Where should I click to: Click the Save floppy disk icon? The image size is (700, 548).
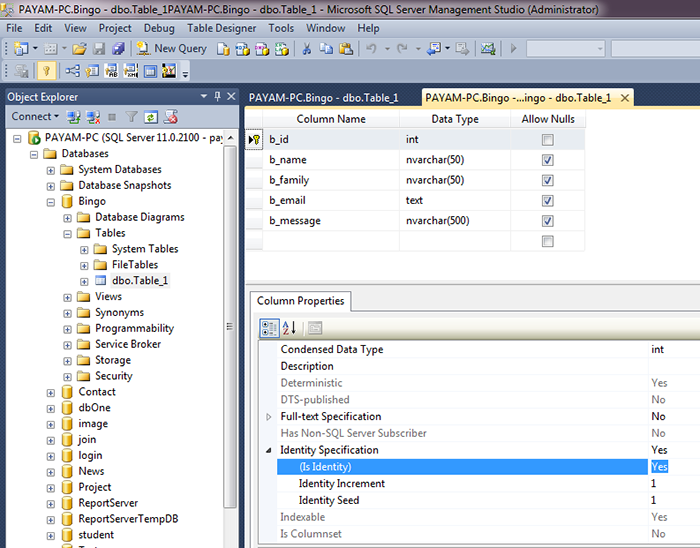tap(99, 48)
